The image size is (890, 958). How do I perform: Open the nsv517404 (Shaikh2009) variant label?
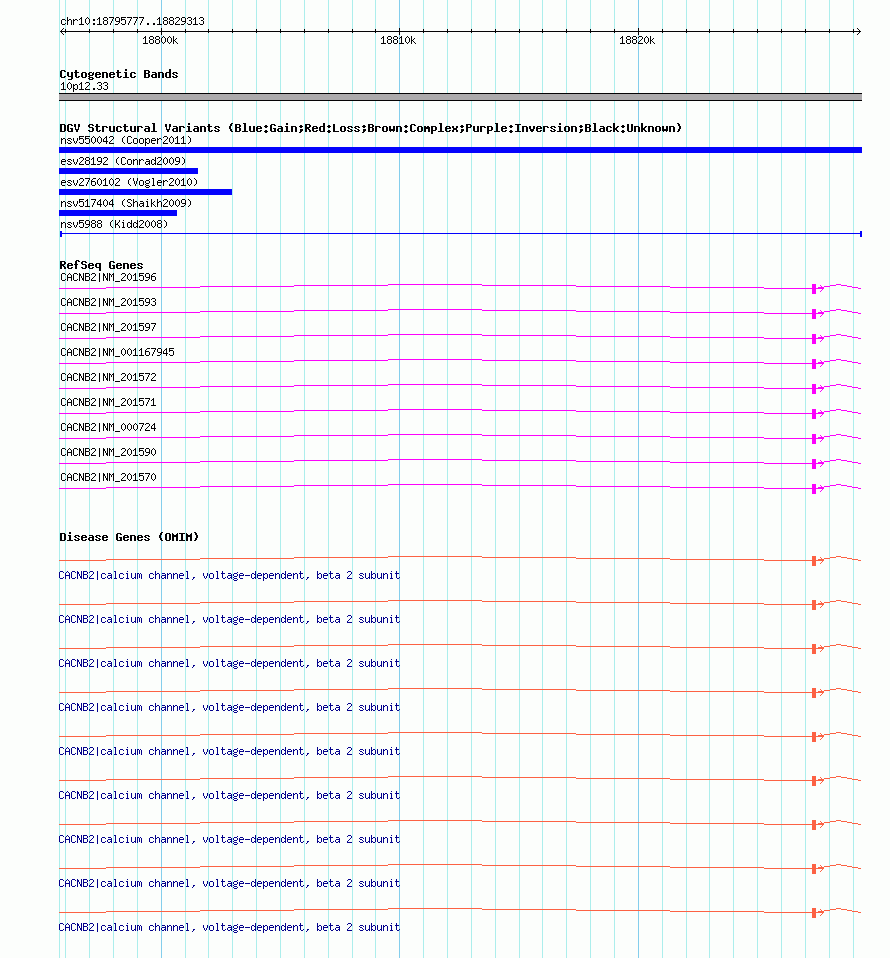(126, 203)
